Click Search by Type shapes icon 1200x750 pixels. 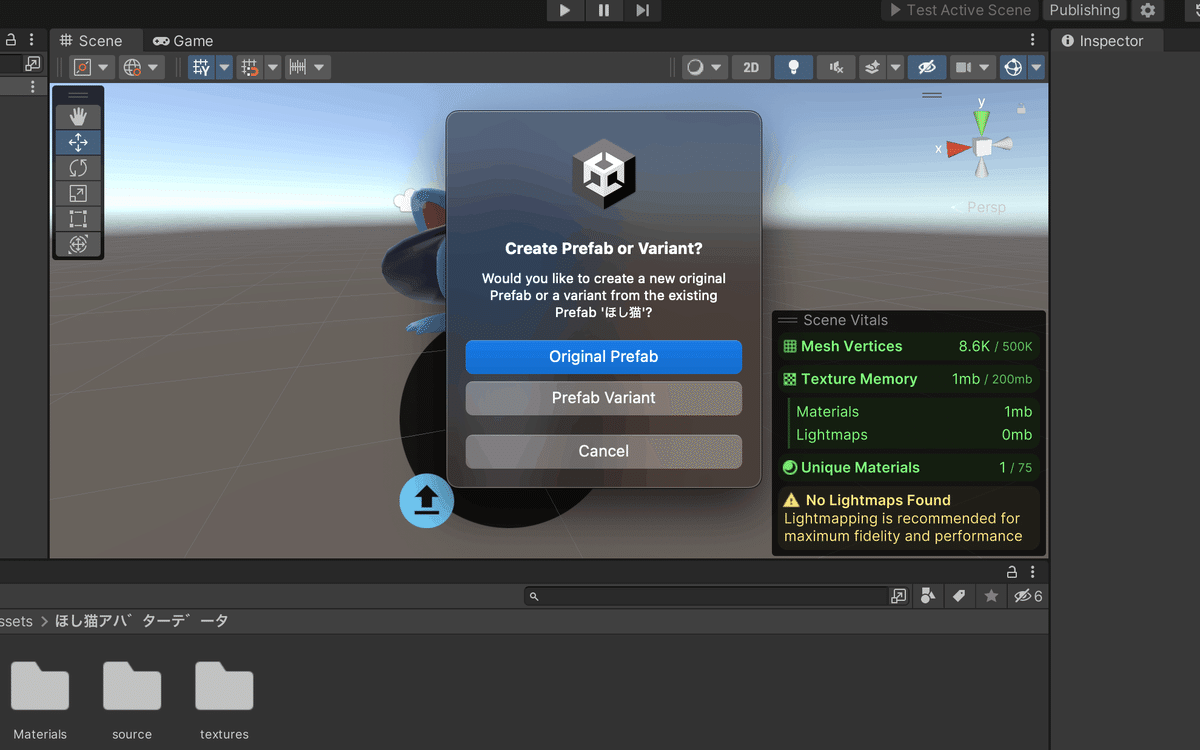click(929, 596)
